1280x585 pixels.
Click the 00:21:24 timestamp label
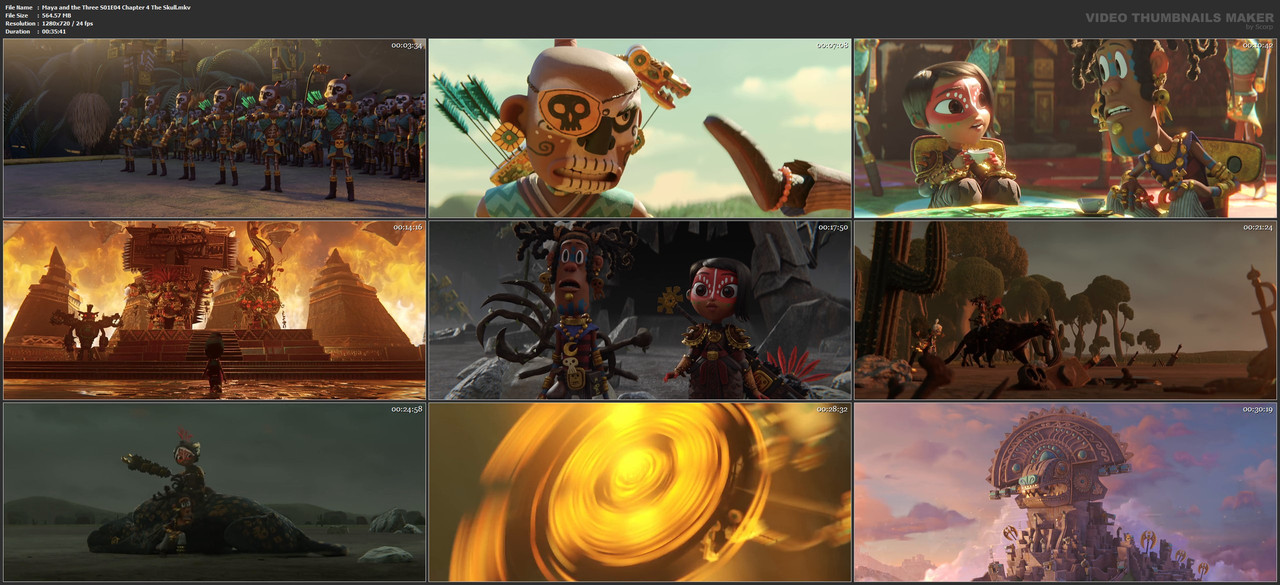[x=1257, y=228]
